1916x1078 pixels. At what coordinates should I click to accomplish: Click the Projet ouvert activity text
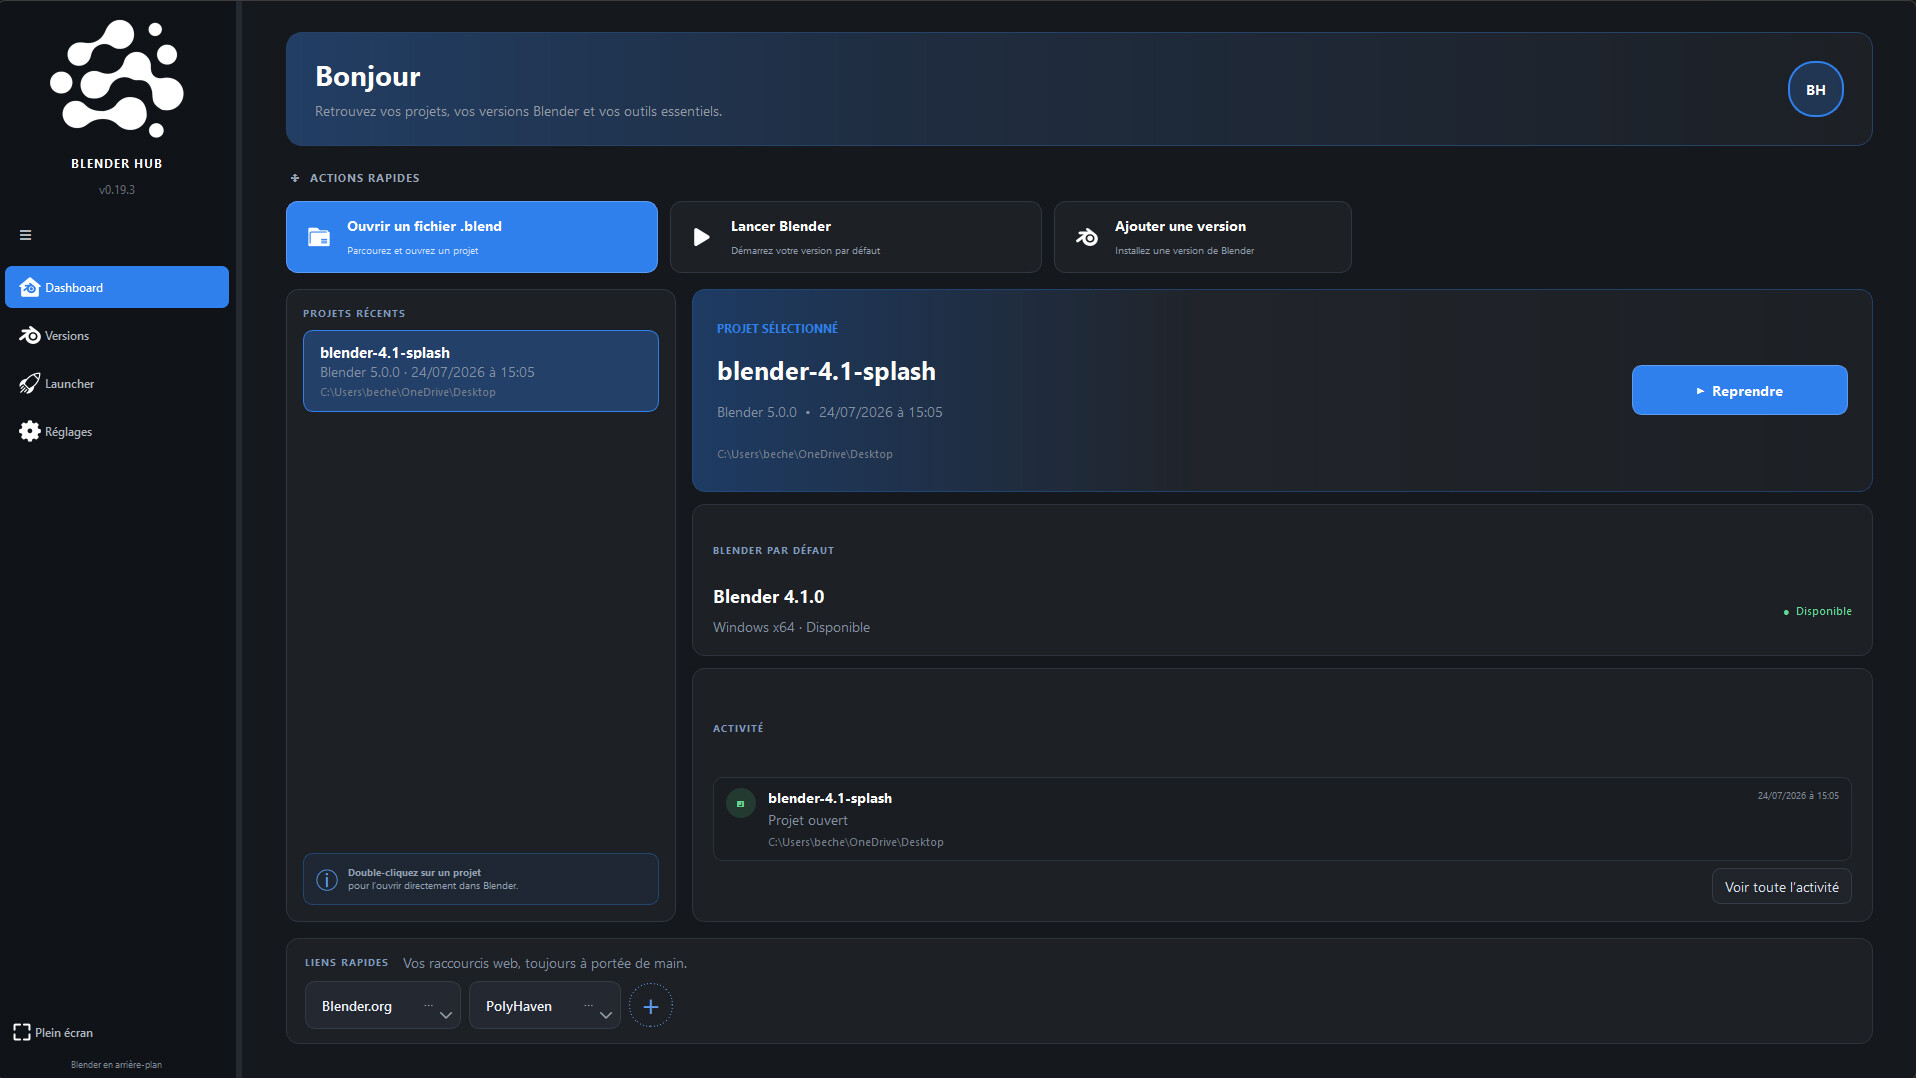pos(808,820)
